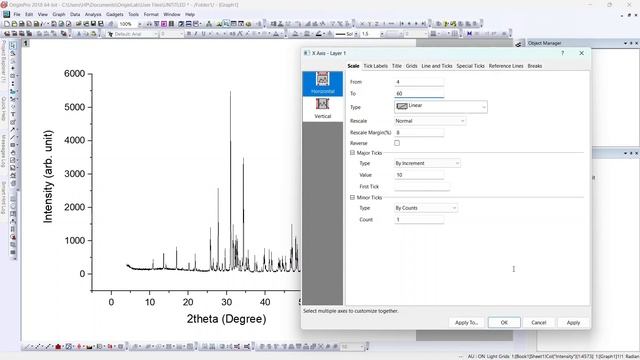The image size is (640, 360).
Task: Open the axis Type Linear dropdown
Action: (441, 107)
